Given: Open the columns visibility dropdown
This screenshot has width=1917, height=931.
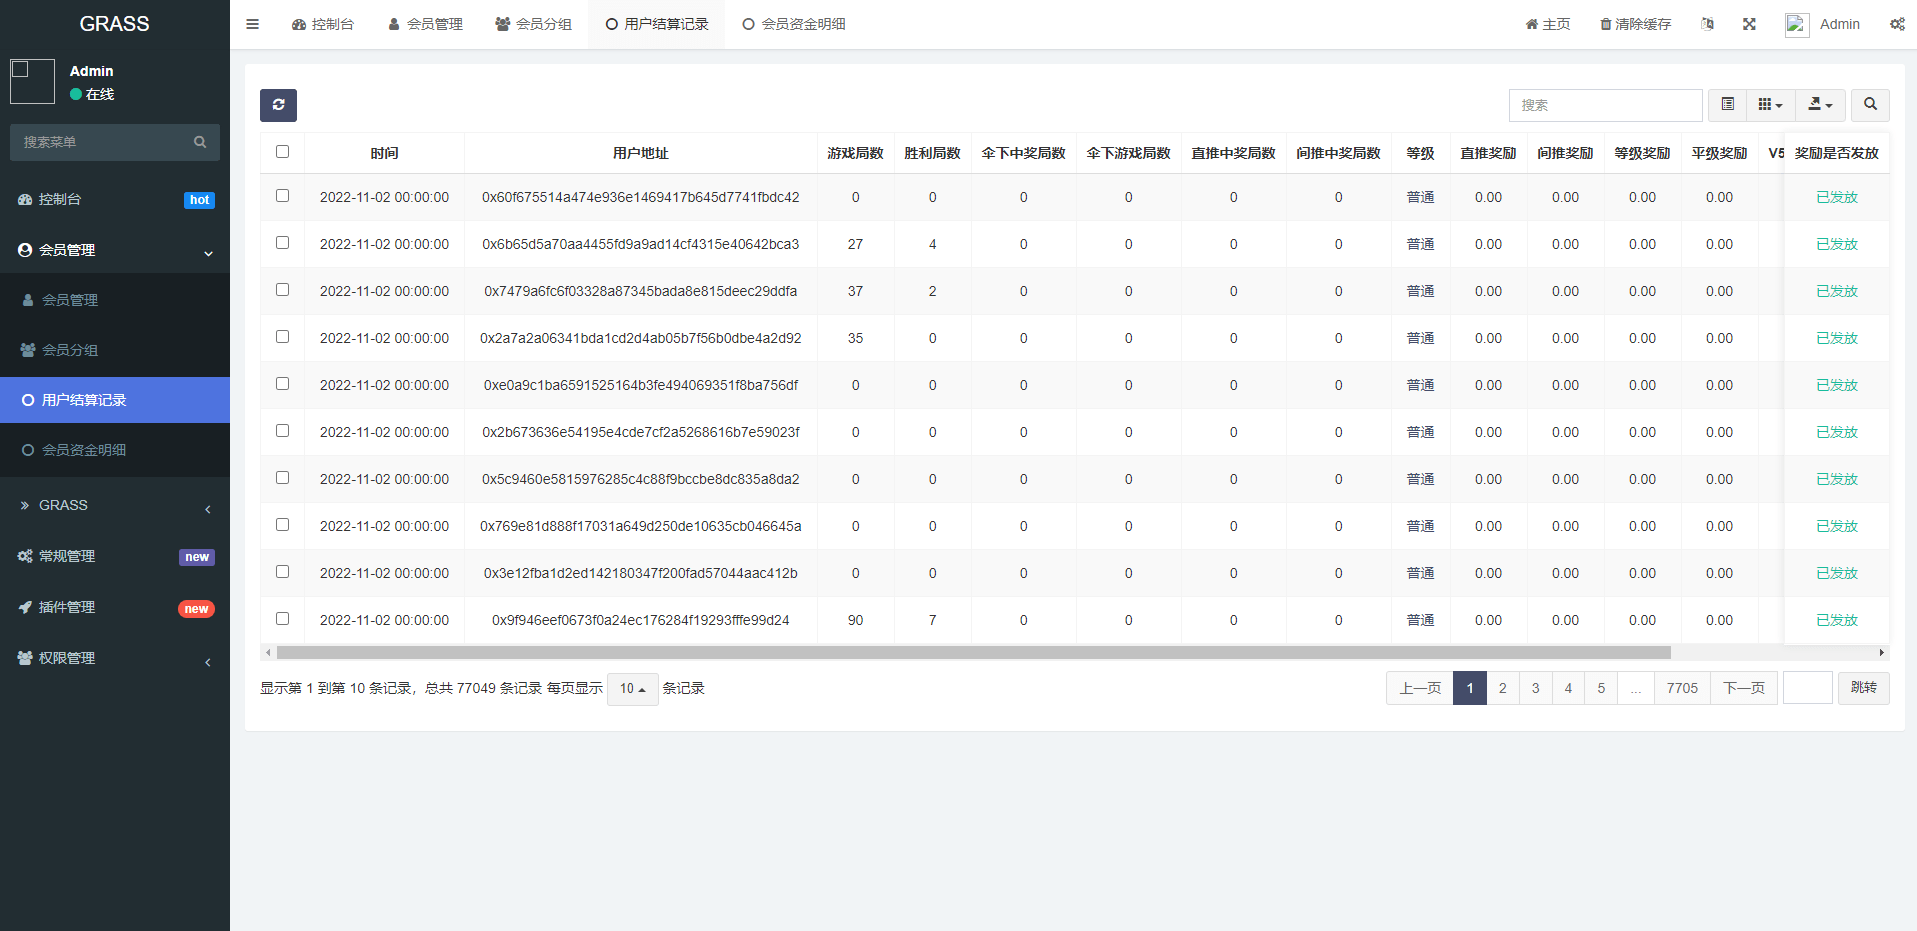Looking at the screenshot, I should pos(1770,105).
